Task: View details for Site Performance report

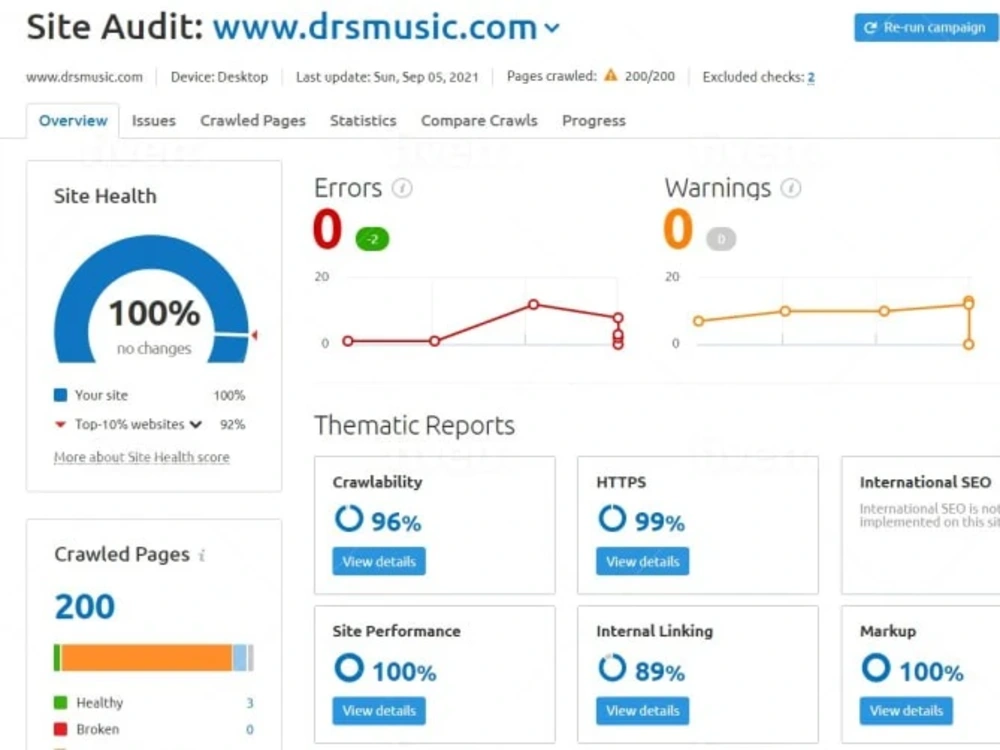Action: (x=379, y=710)
